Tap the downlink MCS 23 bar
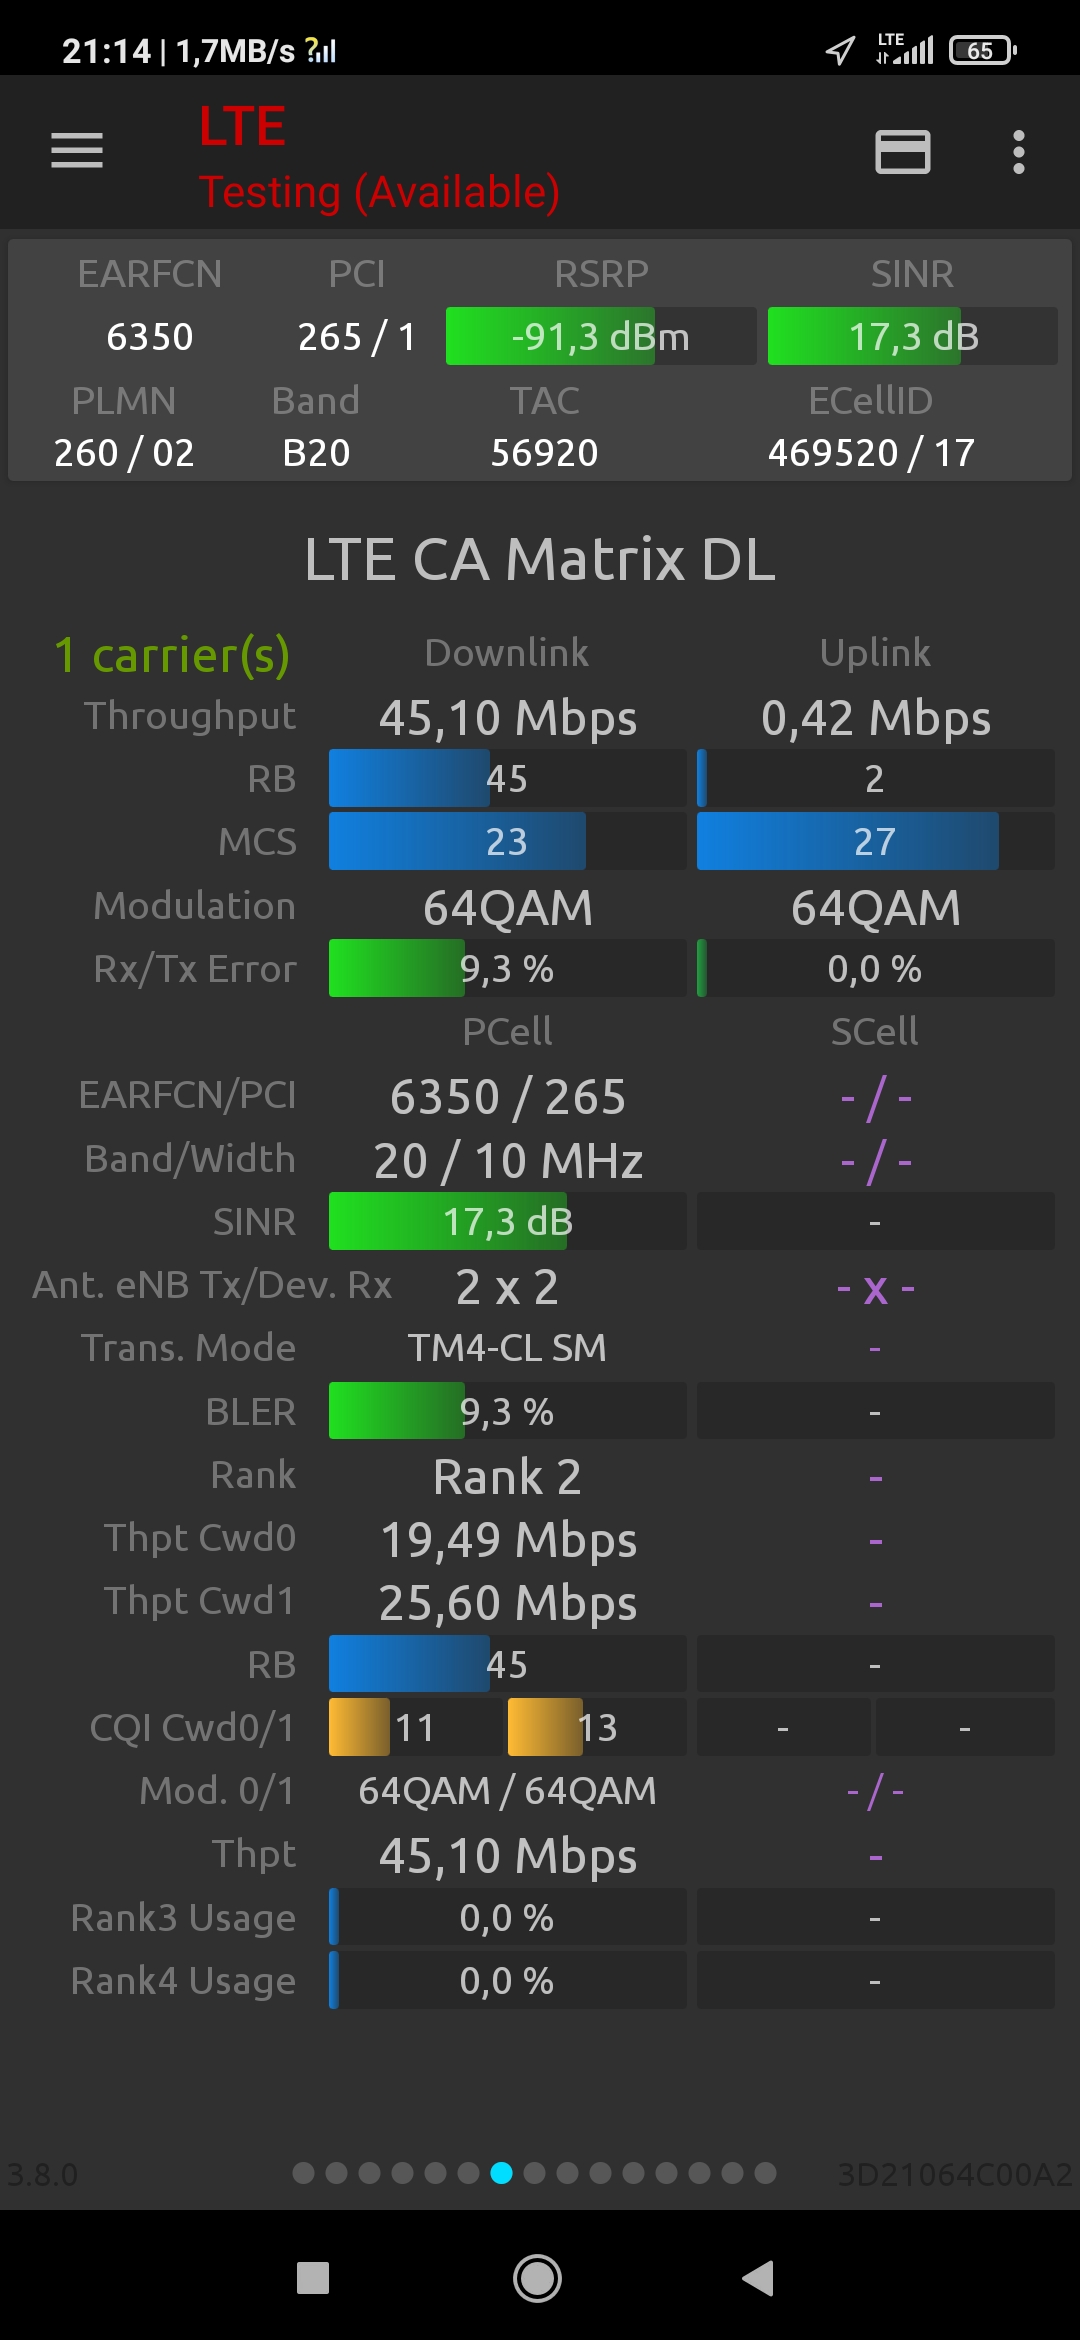 click(x=507, y=842)
